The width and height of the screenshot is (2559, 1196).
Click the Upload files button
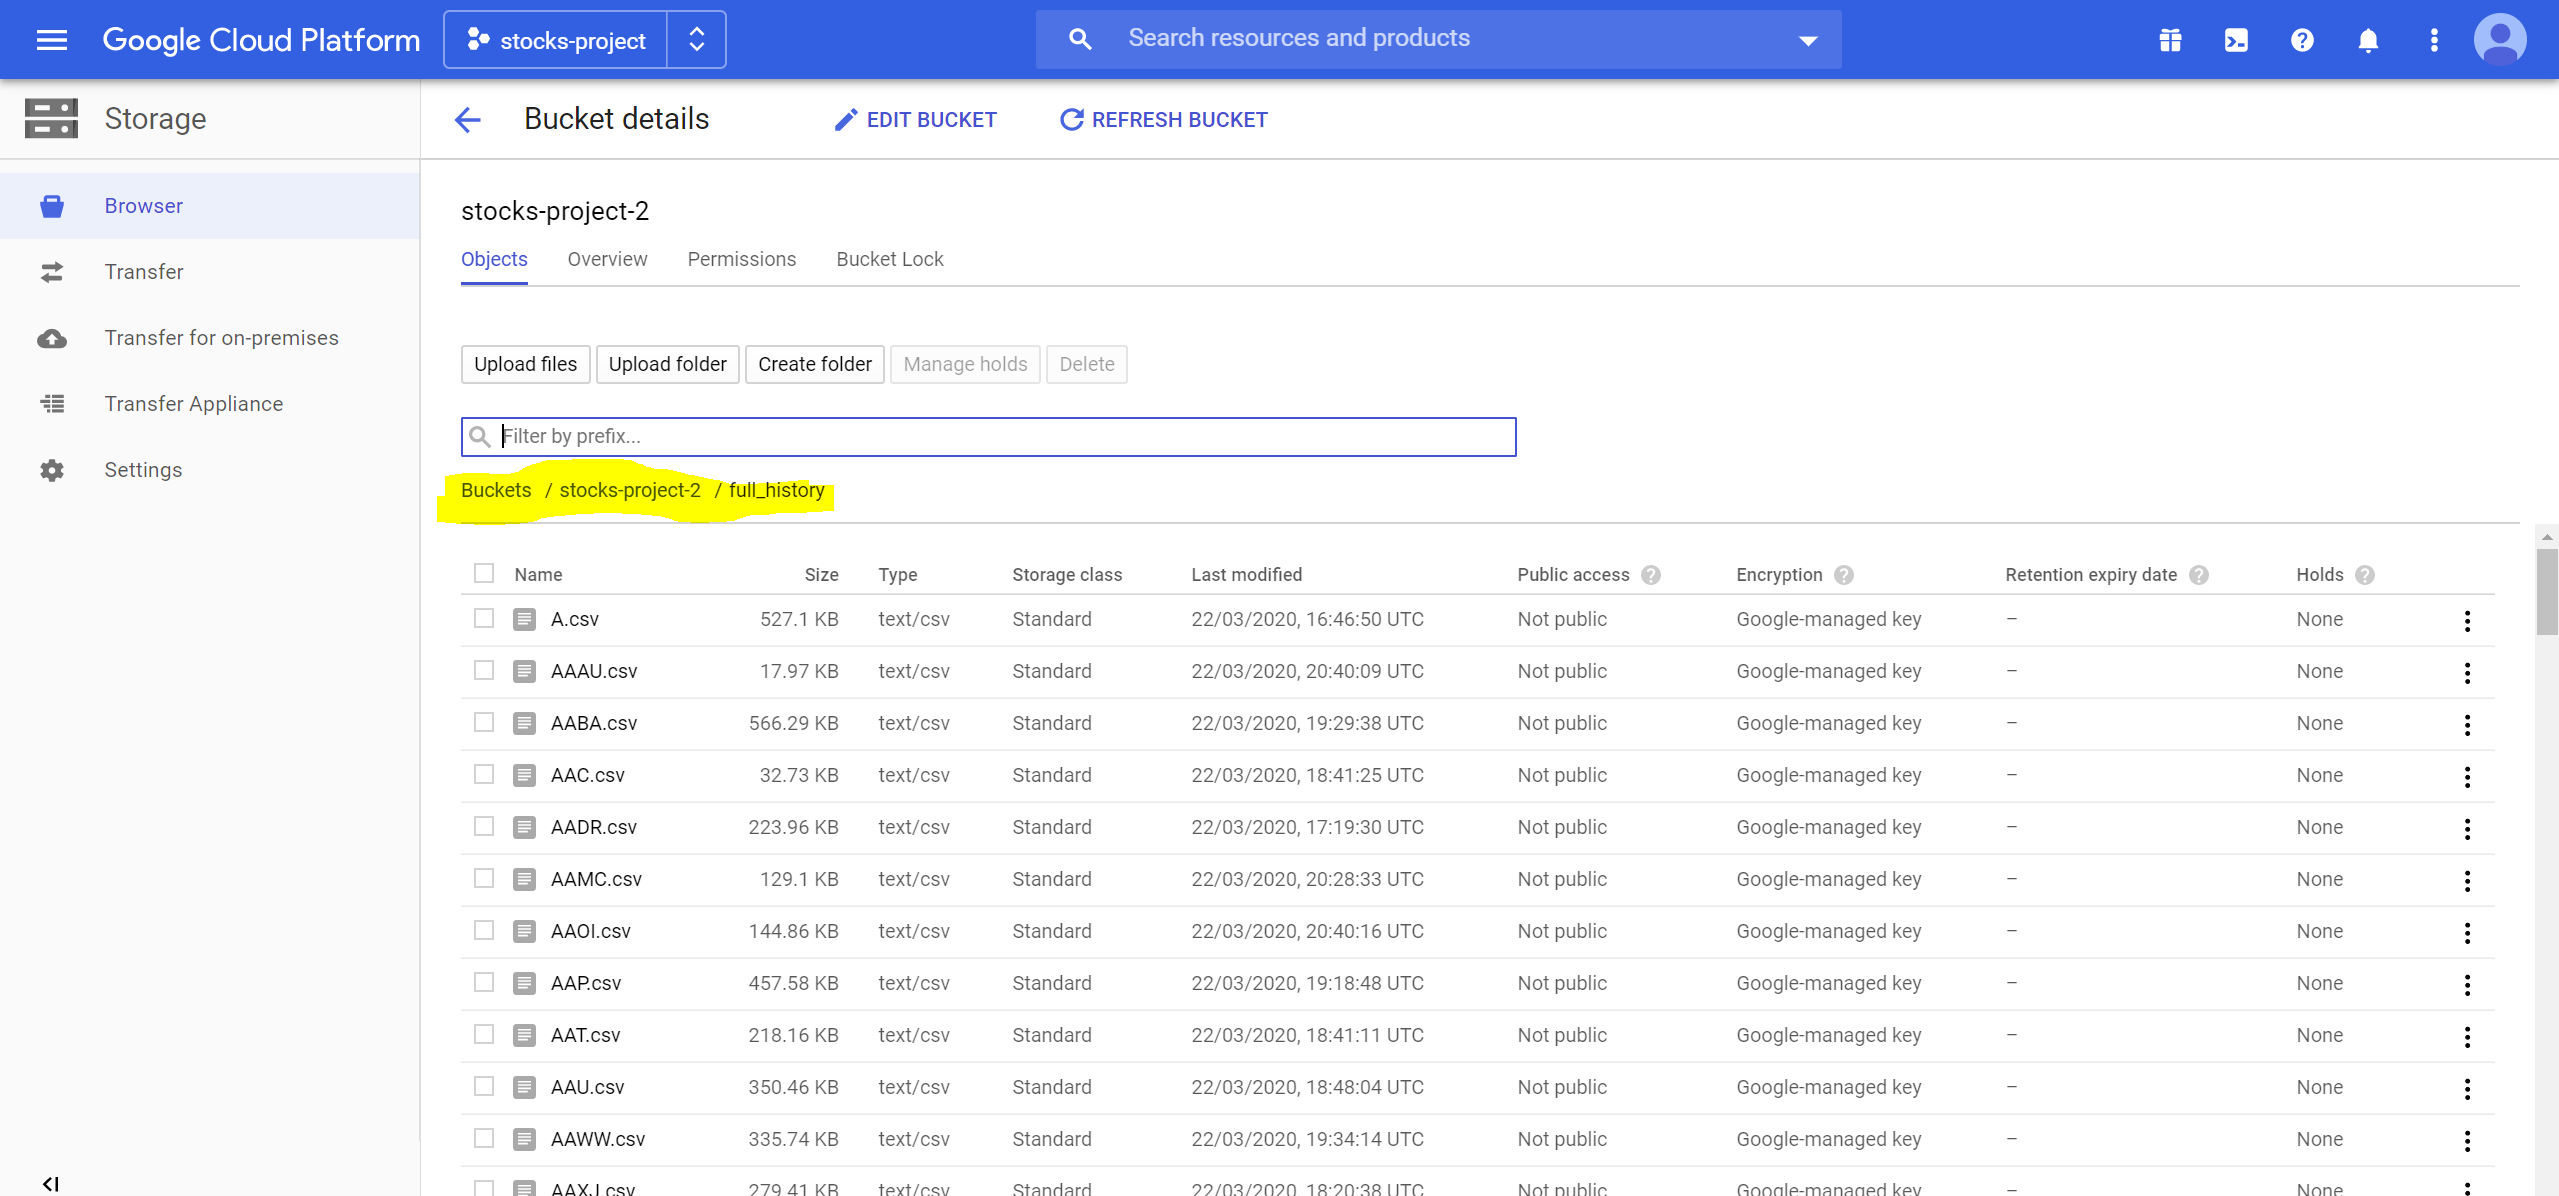[x=525, y=364]
